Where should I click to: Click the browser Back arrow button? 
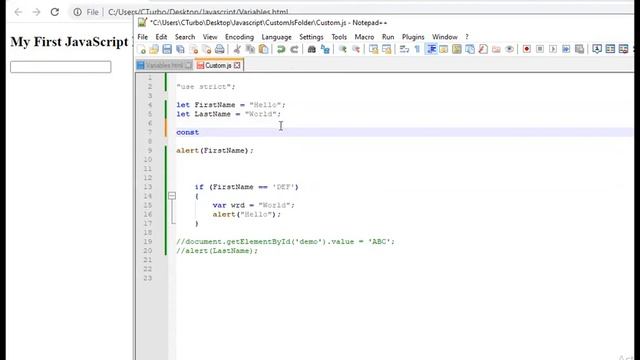(x=18, y=12)
